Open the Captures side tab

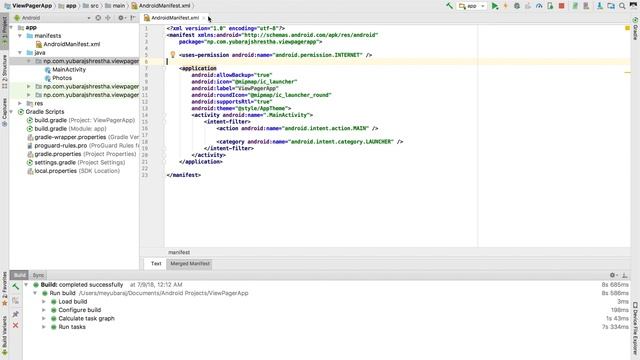4,112
